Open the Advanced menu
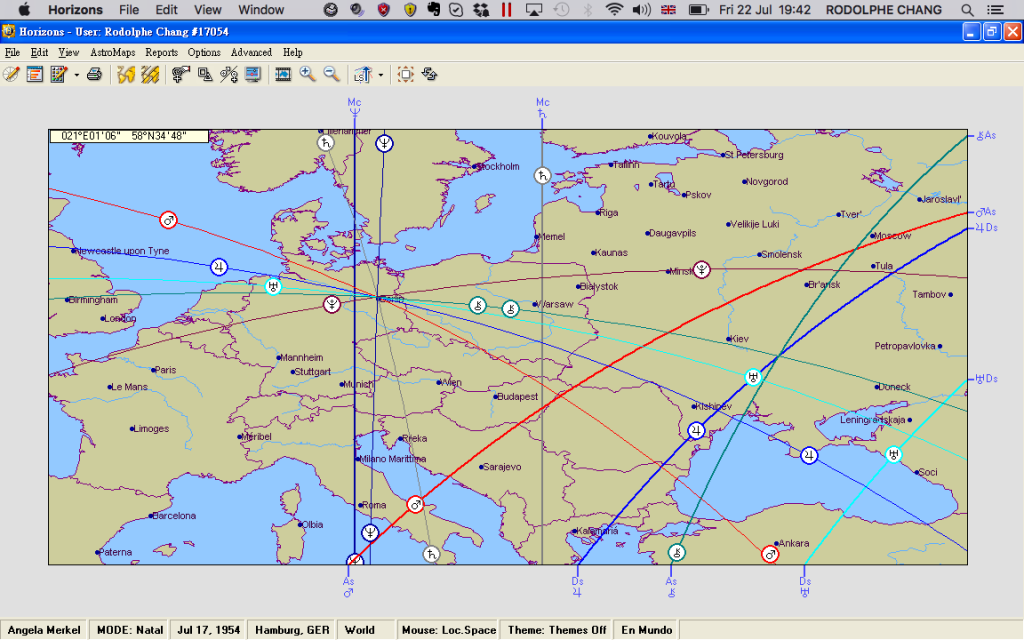The width and height of the screenshot is (1024, 640). (251, 52)
